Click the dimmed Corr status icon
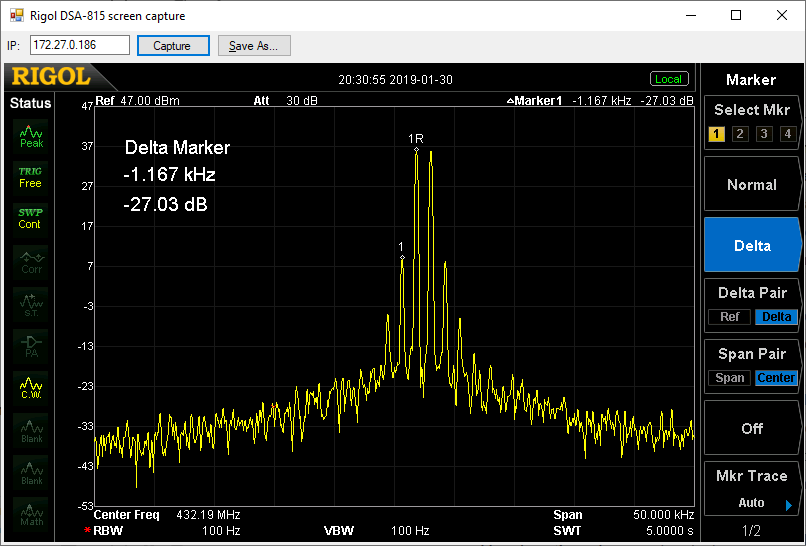806x546 pixels. pos(31,262)
